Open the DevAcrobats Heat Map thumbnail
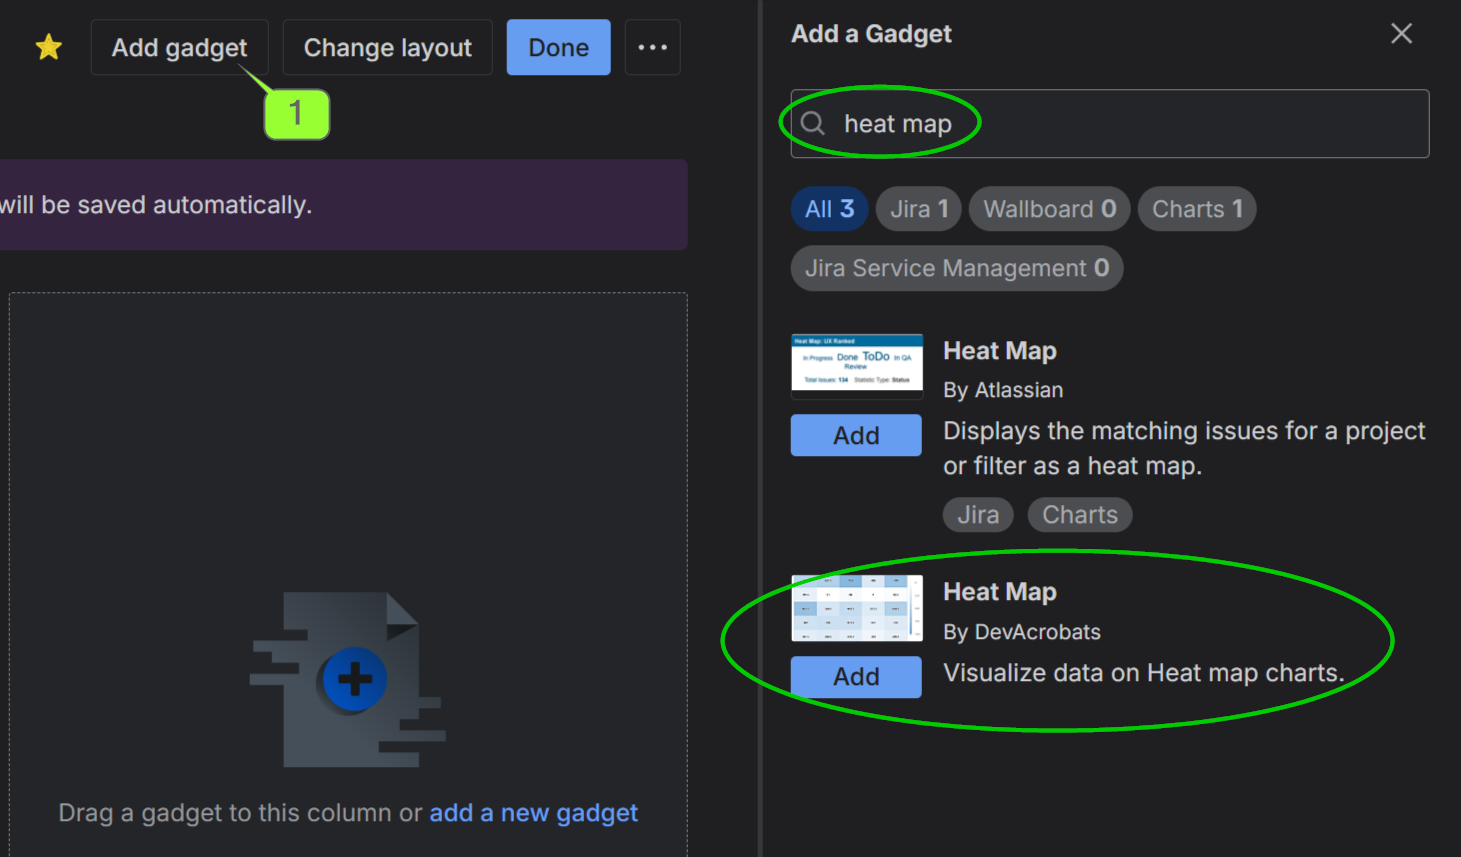The width and height of the screenshot is (1461, 857). coord(856,608)
